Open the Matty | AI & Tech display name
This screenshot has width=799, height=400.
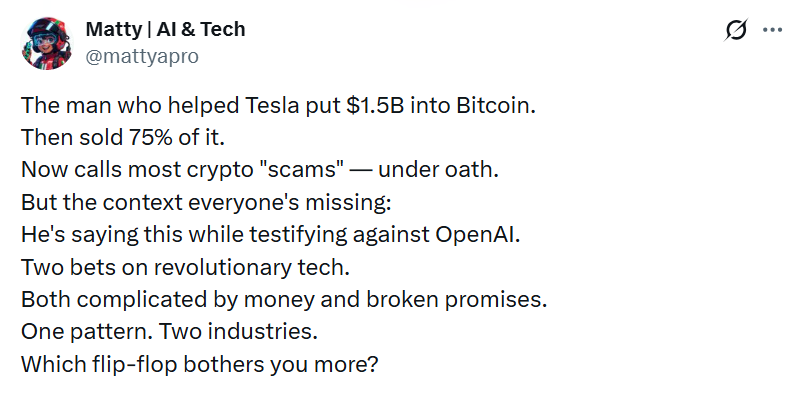(x=165, y=30)
